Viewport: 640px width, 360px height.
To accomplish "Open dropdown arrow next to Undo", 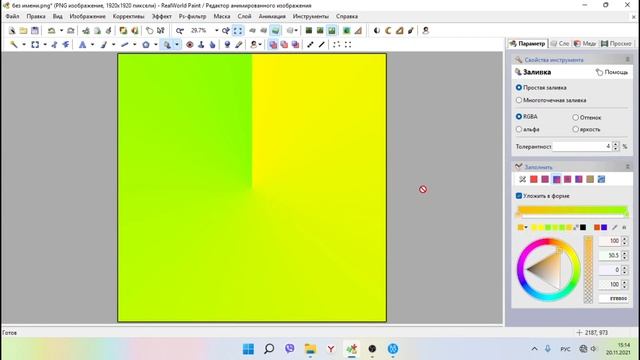I will point(61,31).
